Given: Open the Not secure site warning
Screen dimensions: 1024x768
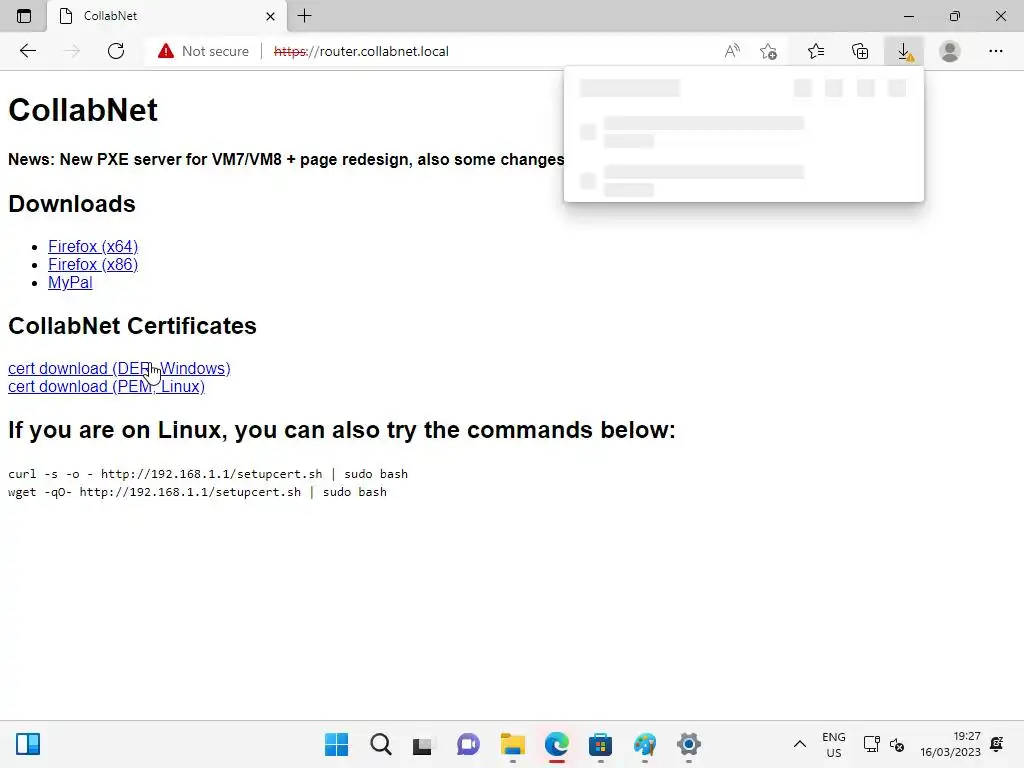Looking at the screenshot, I should point(203,51).
